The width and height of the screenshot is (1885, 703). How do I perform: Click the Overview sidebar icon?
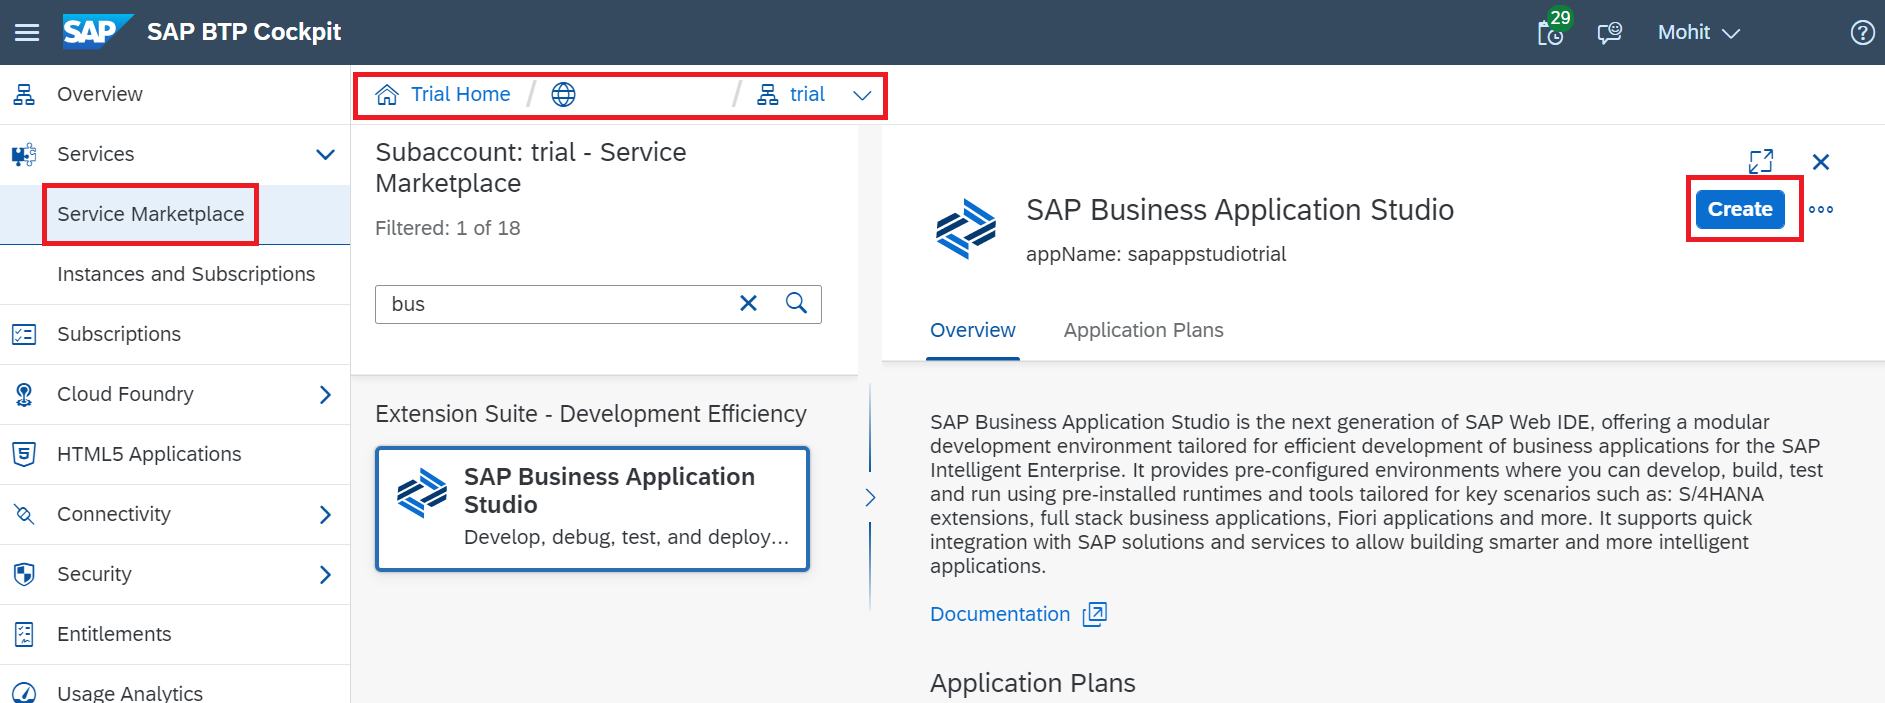coord(24,94)
